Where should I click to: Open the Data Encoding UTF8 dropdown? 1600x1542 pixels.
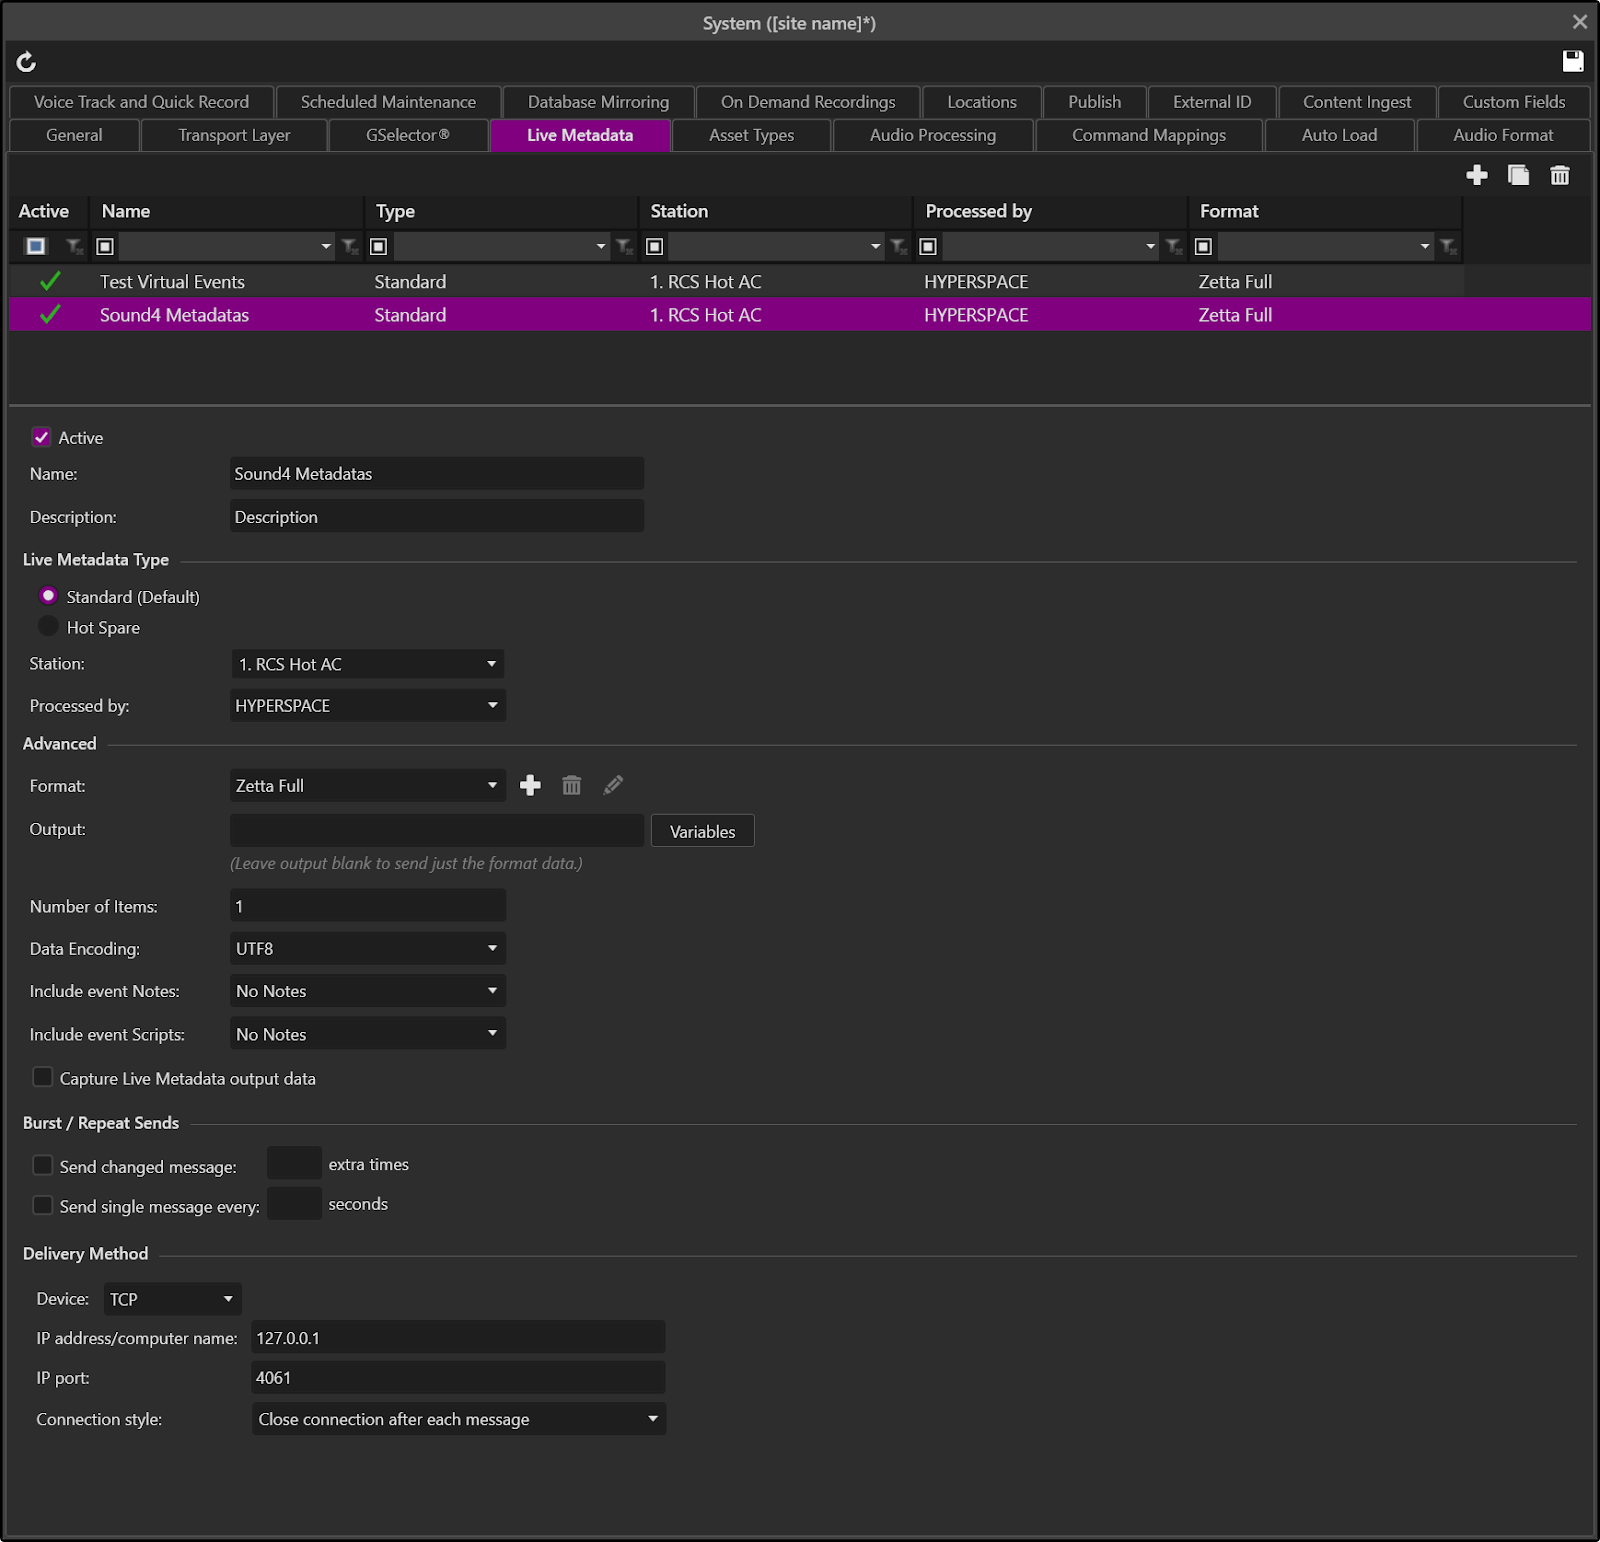367,949
